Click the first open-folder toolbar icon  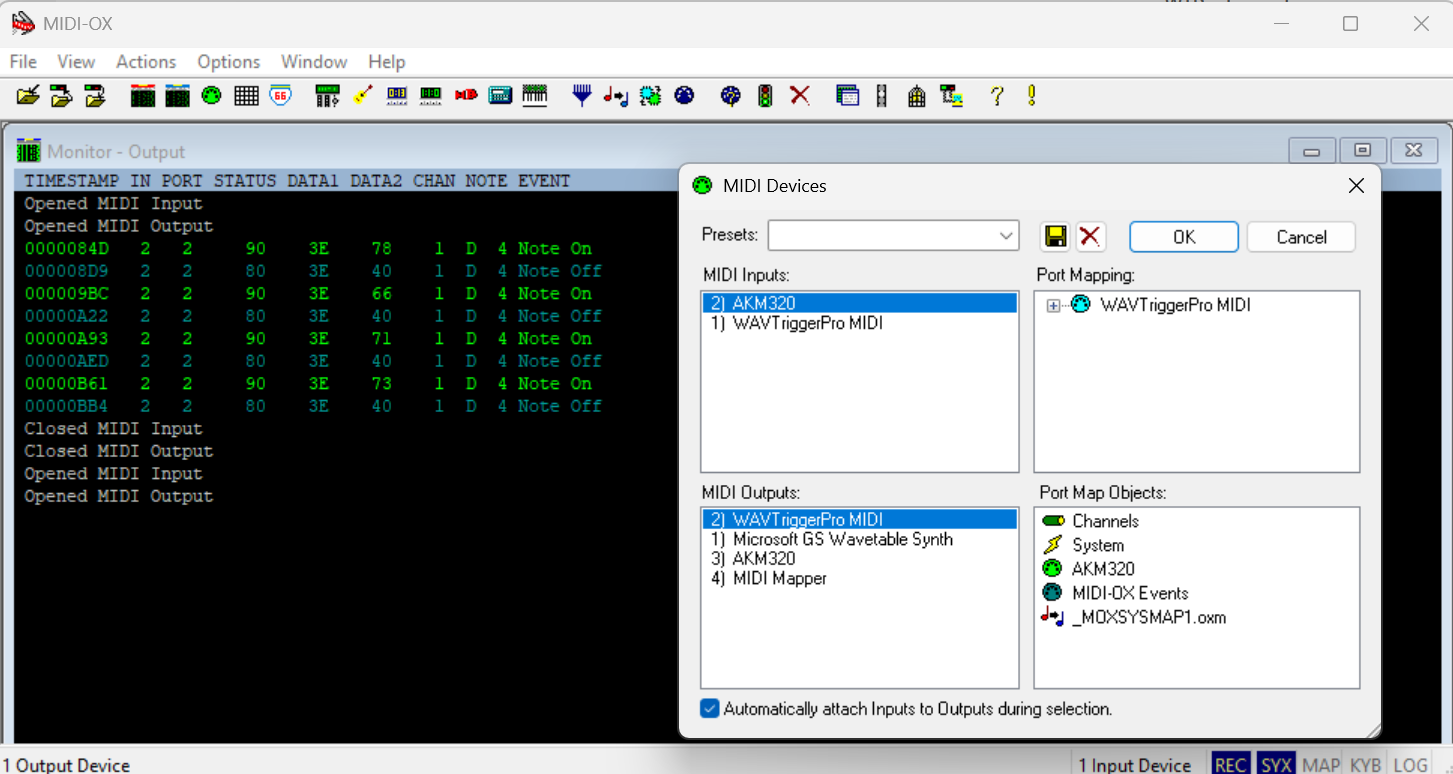(x=28, y=96)
